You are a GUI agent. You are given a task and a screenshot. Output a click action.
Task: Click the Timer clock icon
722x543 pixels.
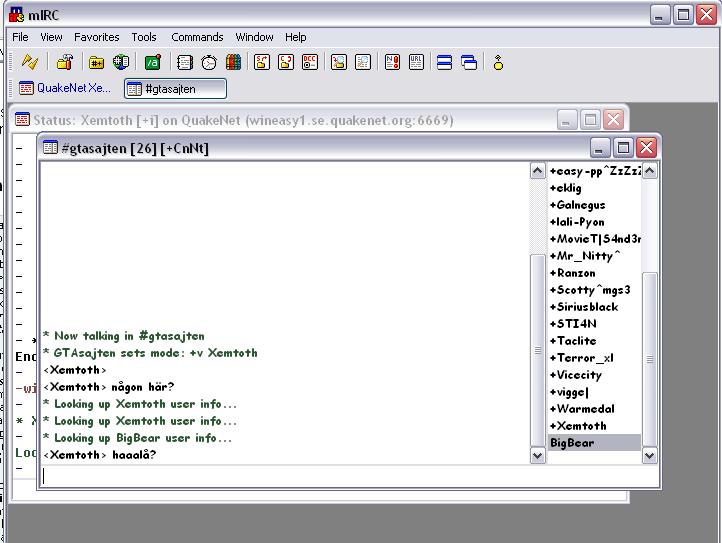tap(209, 62)
